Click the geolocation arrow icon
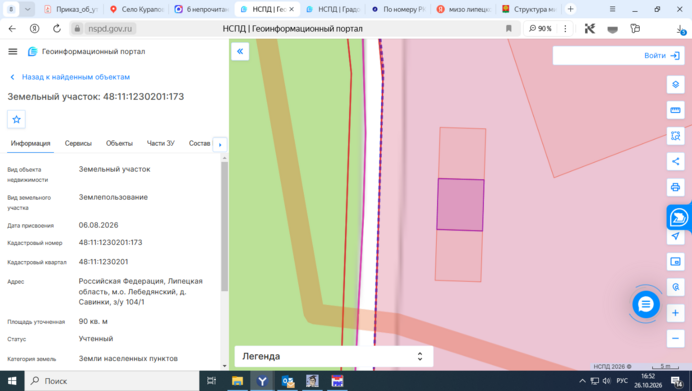This screenshot has width=692, height=391. click(675, 236)
